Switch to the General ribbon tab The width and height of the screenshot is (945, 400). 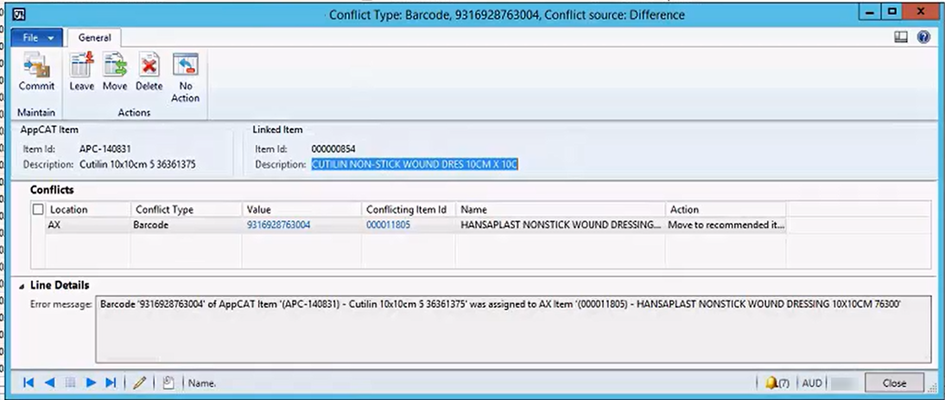pos(94,37)
